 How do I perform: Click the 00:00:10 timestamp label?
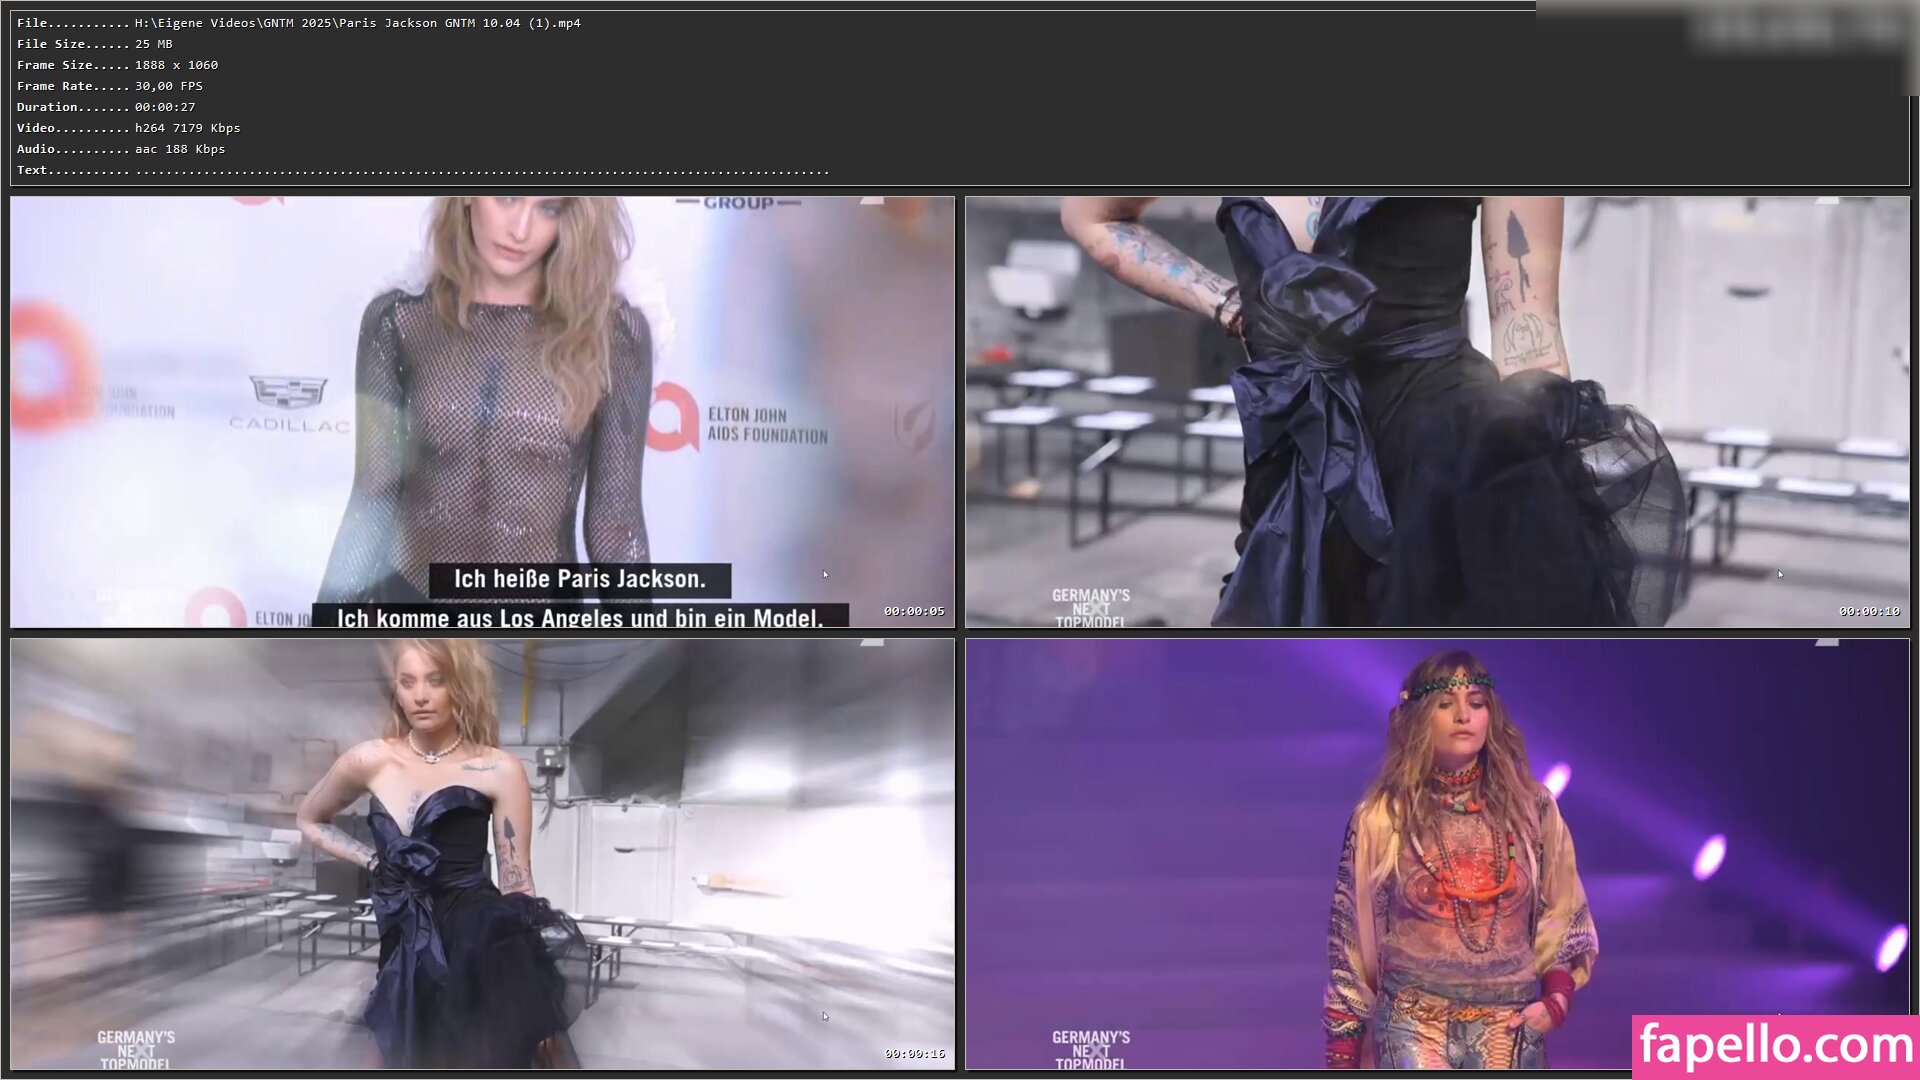1868,611
